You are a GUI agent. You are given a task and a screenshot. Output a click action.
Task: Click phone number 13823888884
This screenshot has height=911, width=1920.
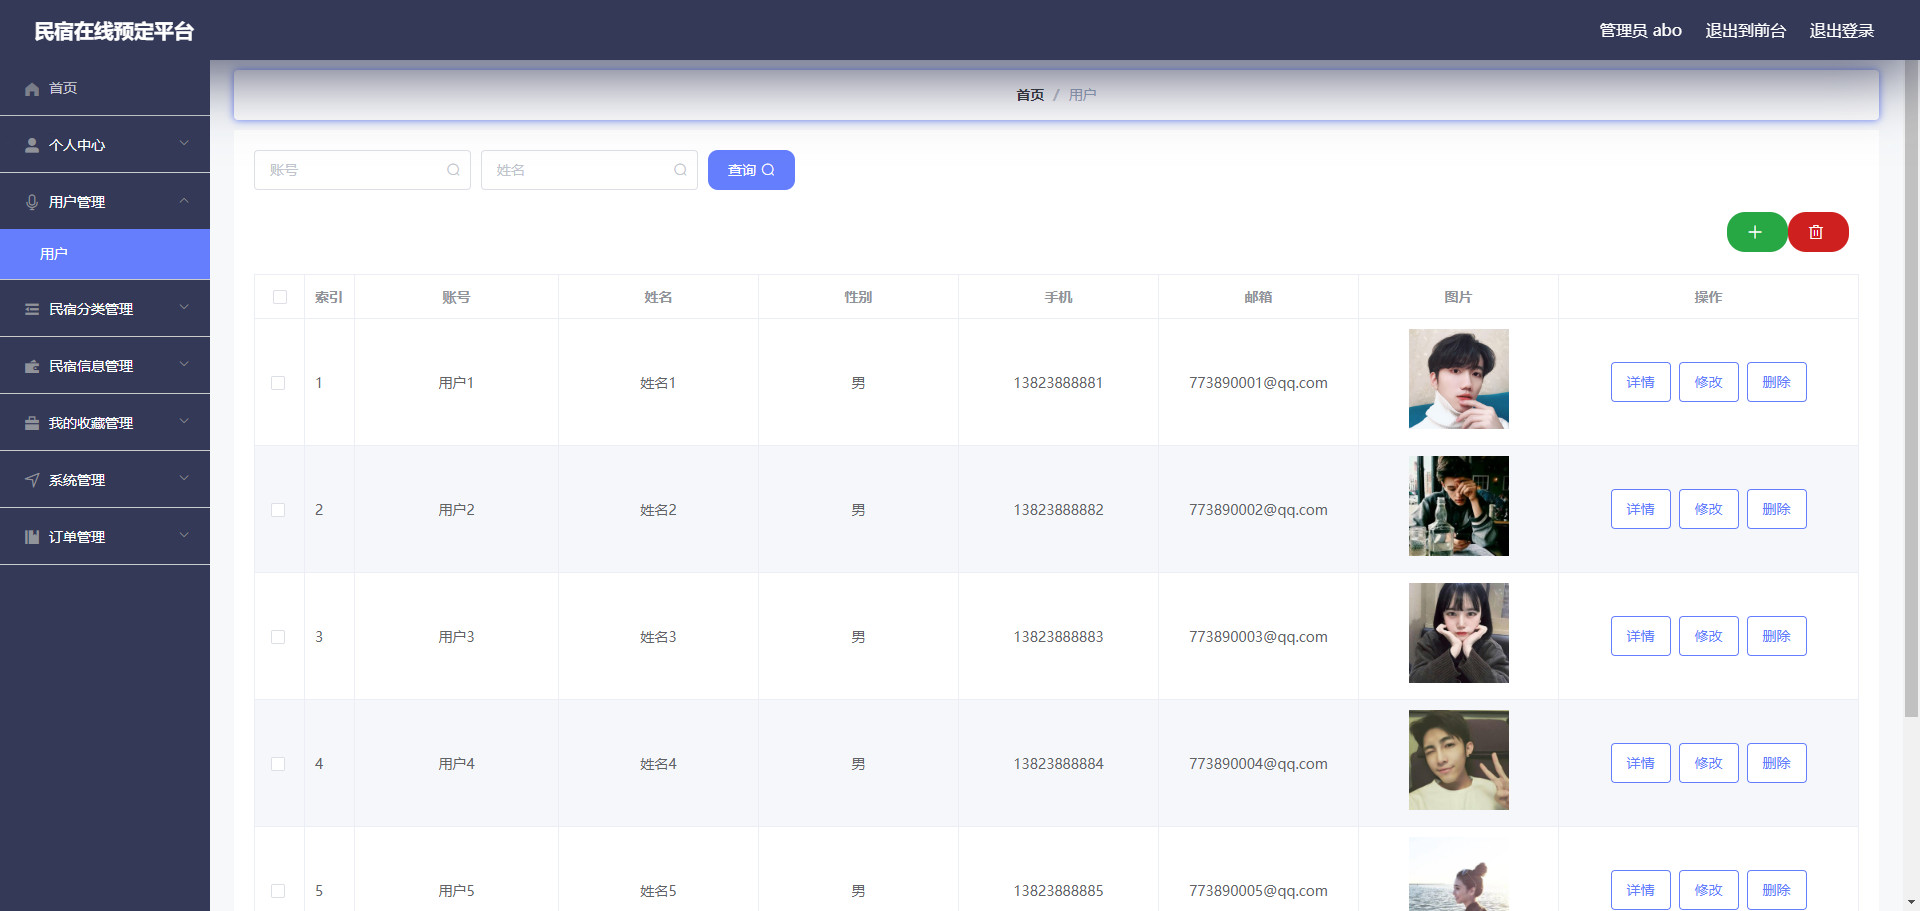[x=1058, y=764]
